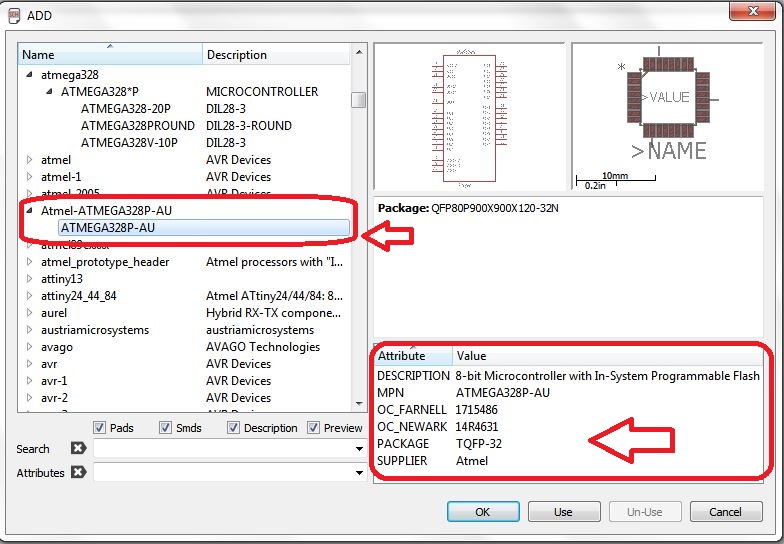784x544 pixels.
Task: Select the Atmel-ATMEGA328P-AU library row
Action: point(106,210)
